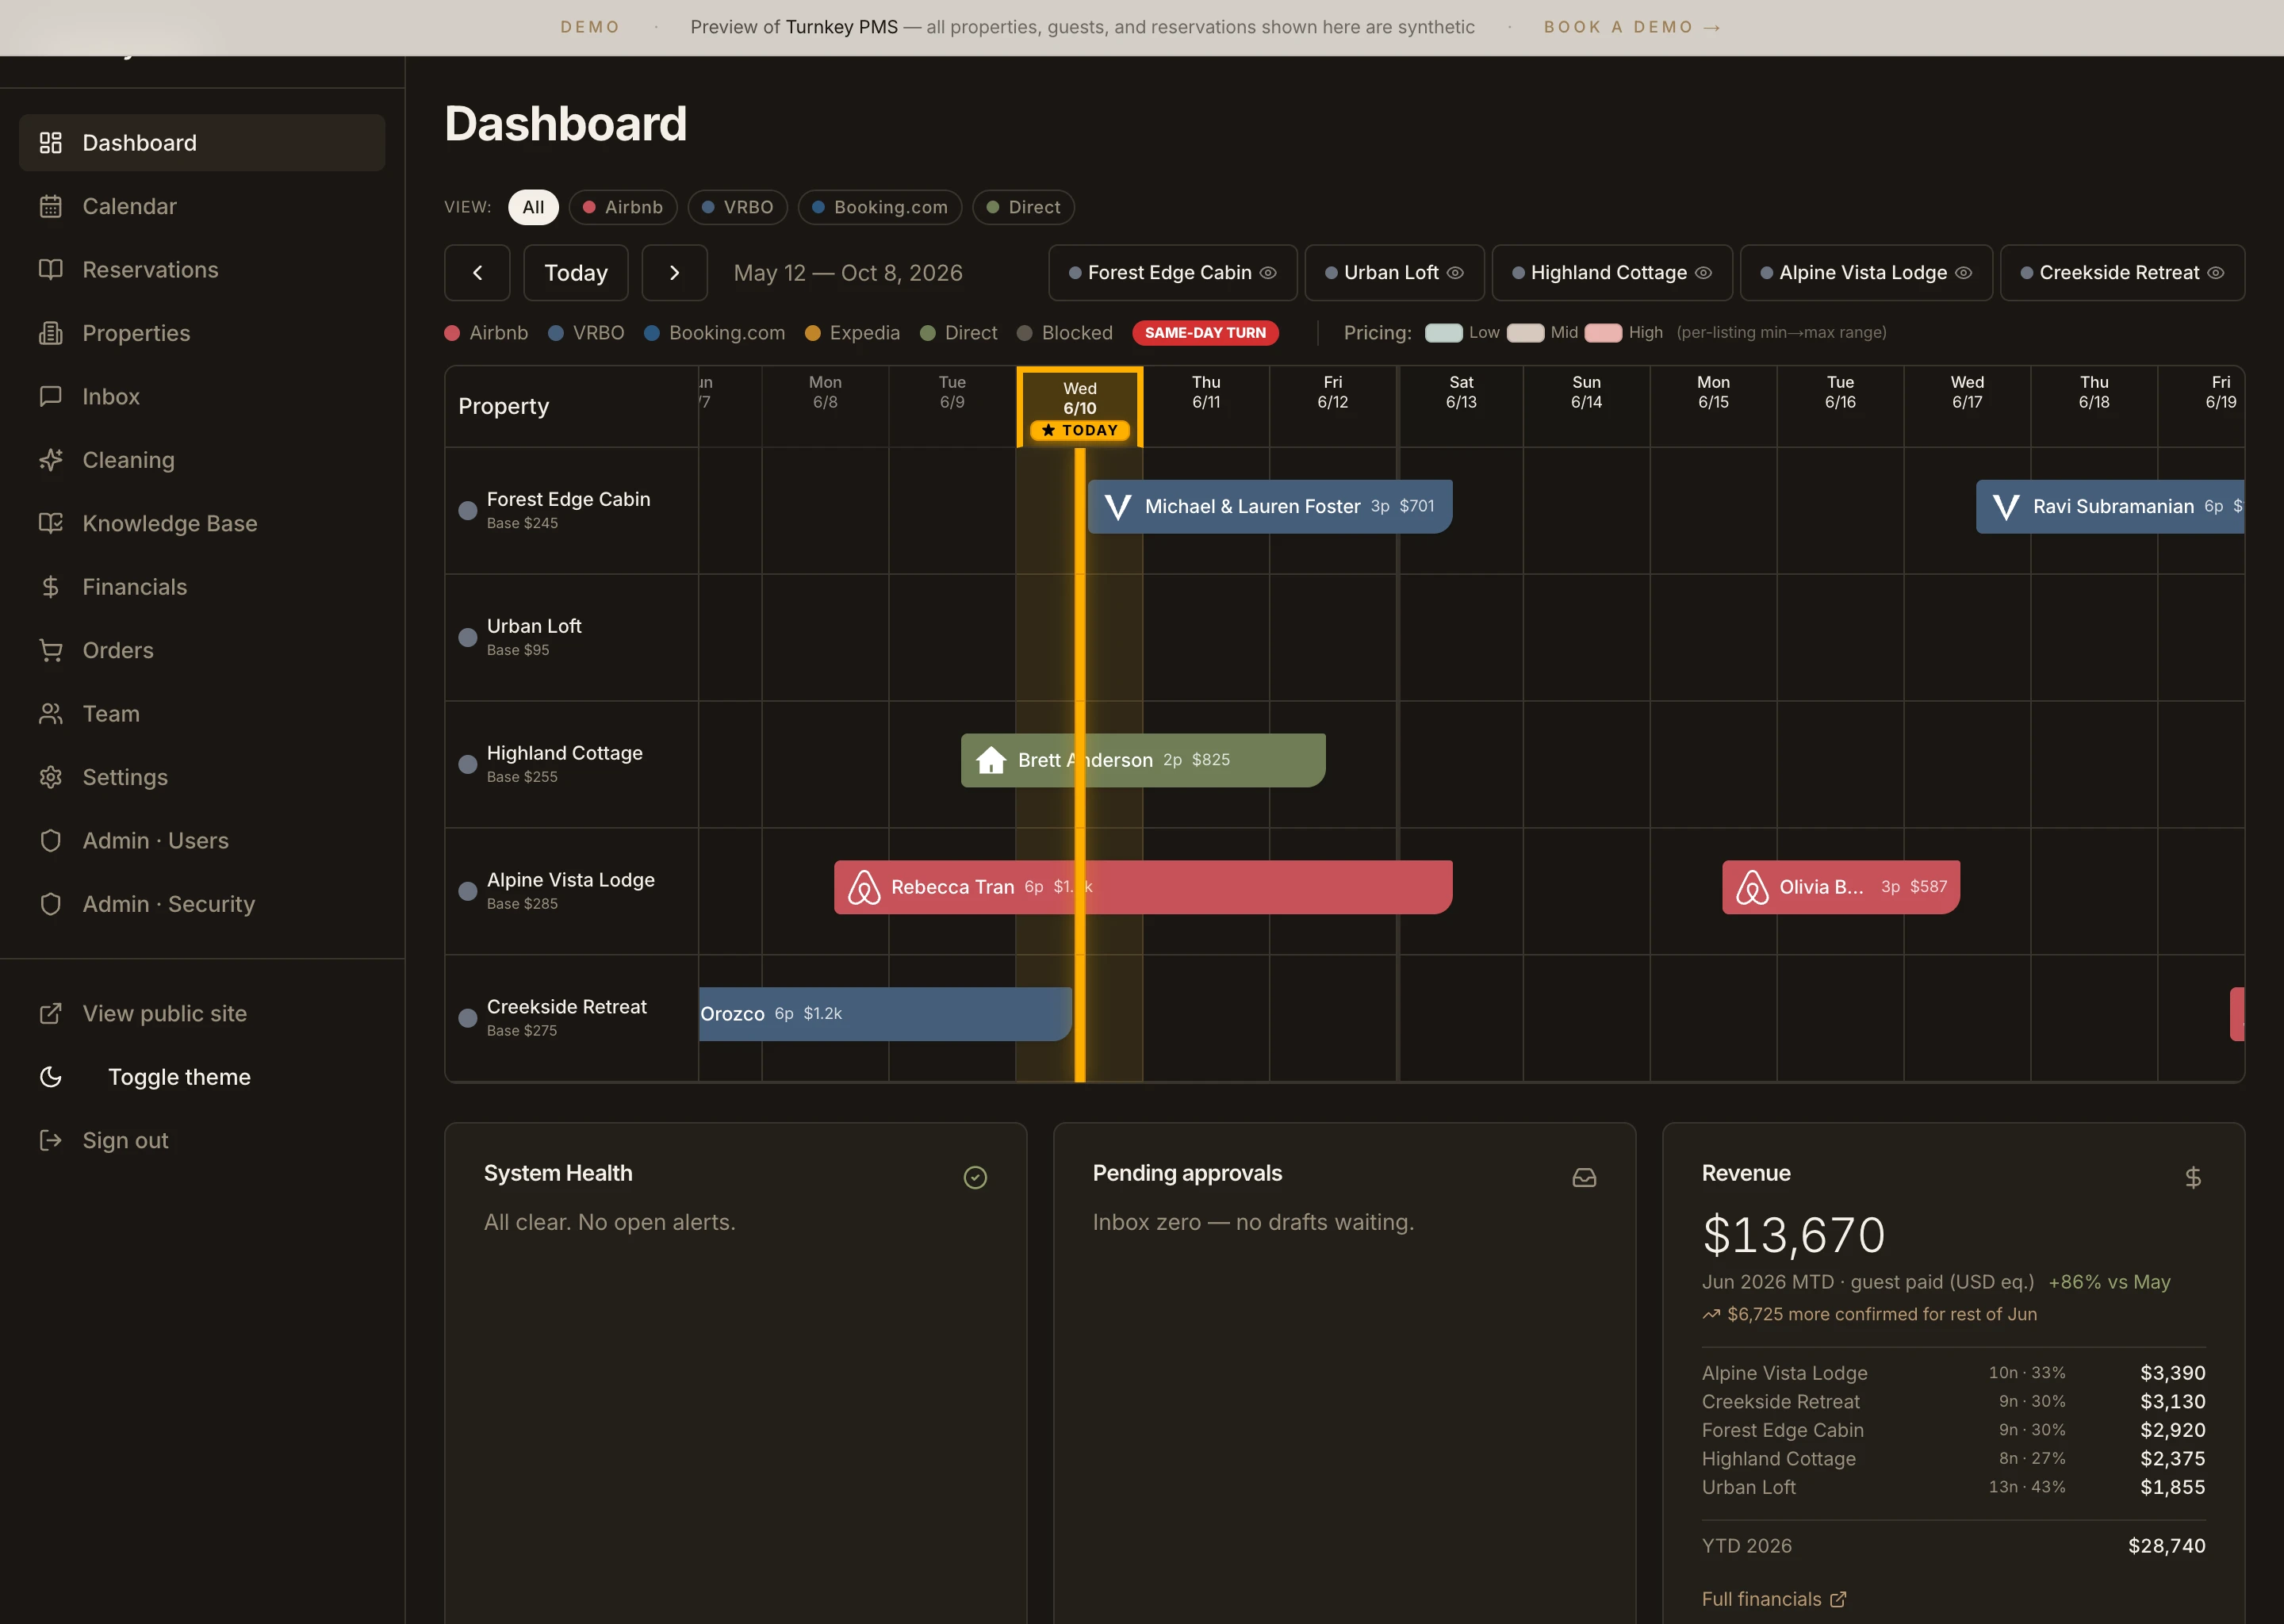
Task: Select the All view filter
Action: pyautogui.click(x=533, y=207)
